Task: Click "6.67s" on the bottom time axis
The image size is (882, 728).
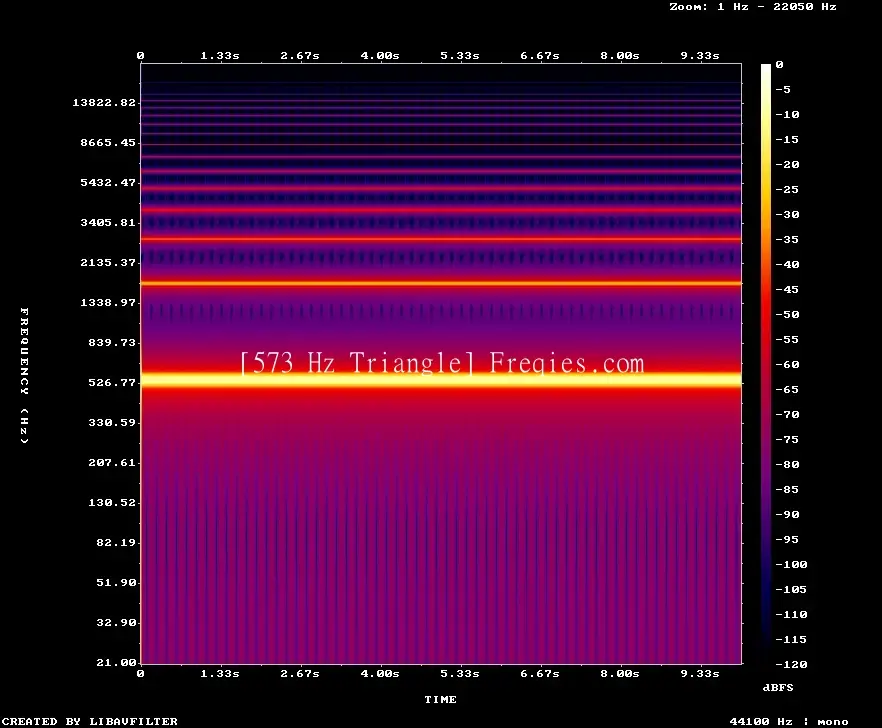Action: [x=539, y=673]
